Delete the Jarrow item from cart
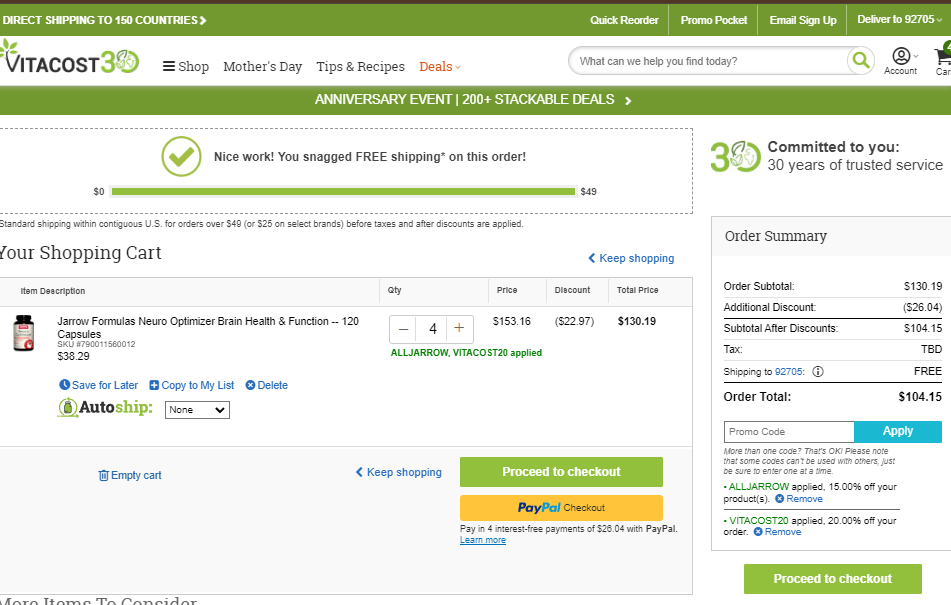Image resolution: width=951 pixels, height=605 pixels. tap(266, 385)
